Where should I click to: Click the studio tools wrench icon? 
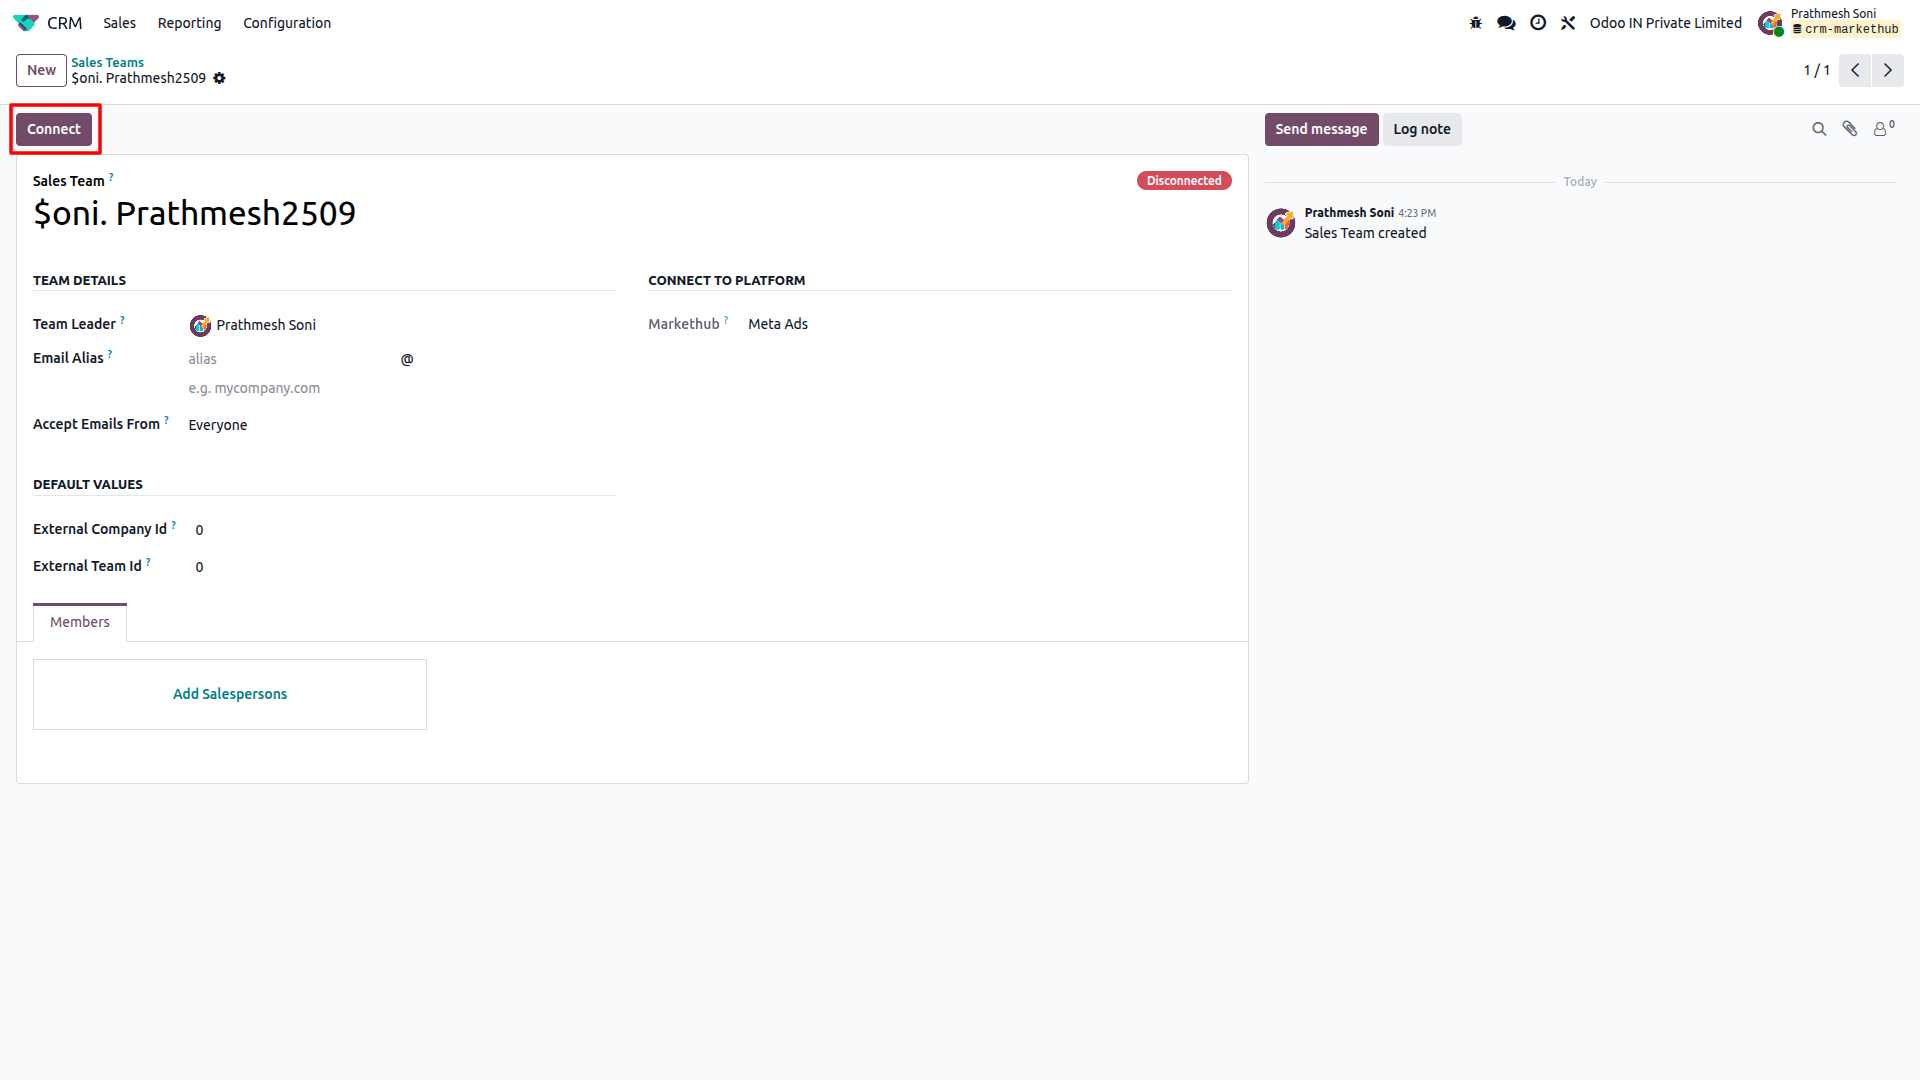(1568, 23)
